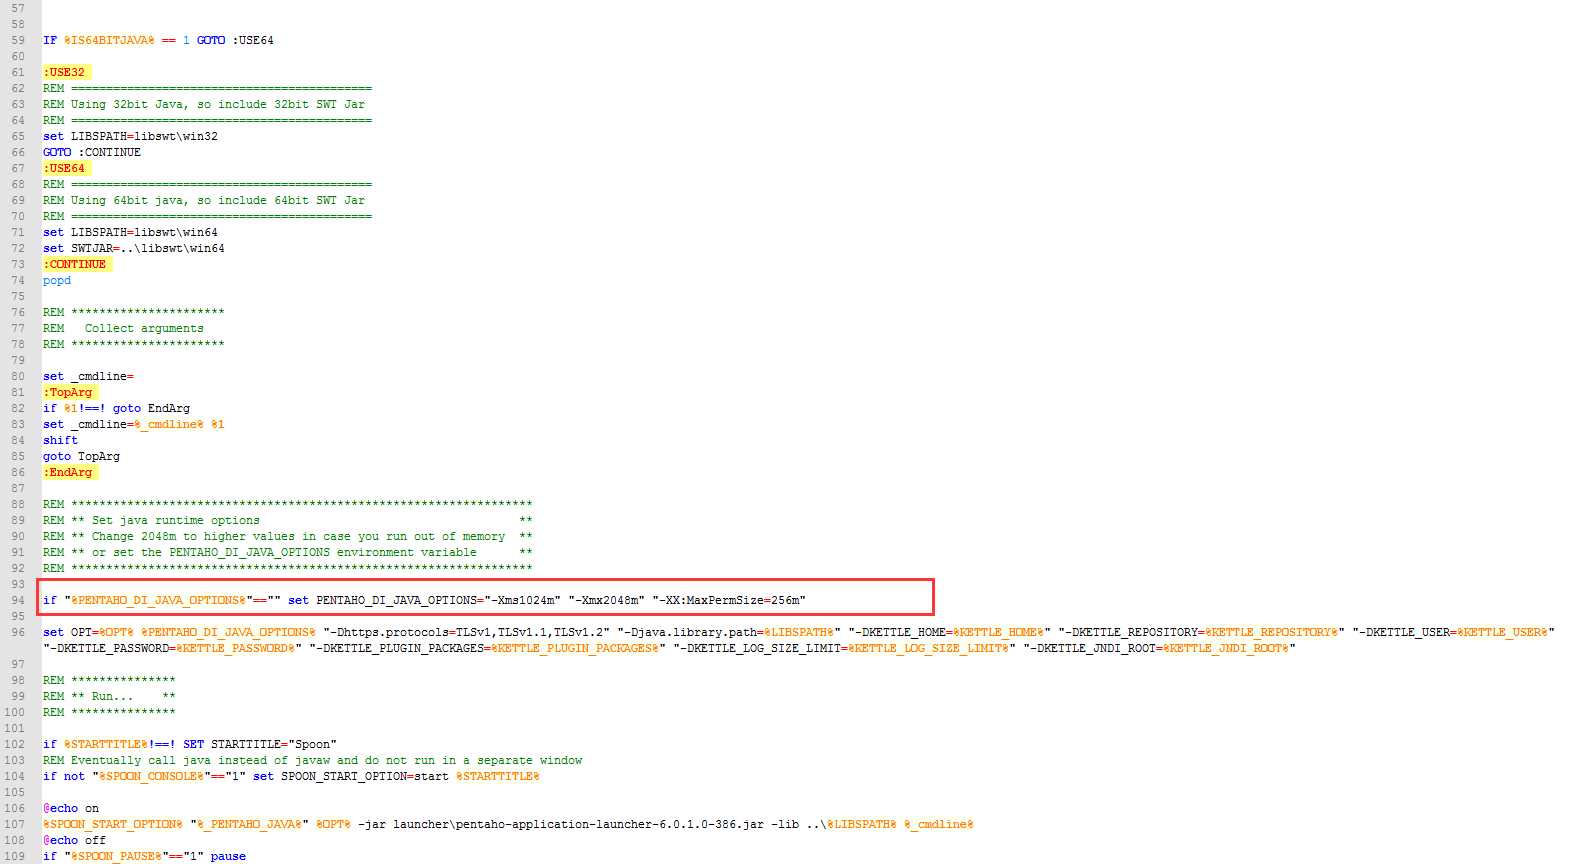The image size is (1571, 864).
Task: Click the -Dhttps.protocols=TLSv1,TLSv1.1,TLSv1.2 option
Action: tap(467, 632)
